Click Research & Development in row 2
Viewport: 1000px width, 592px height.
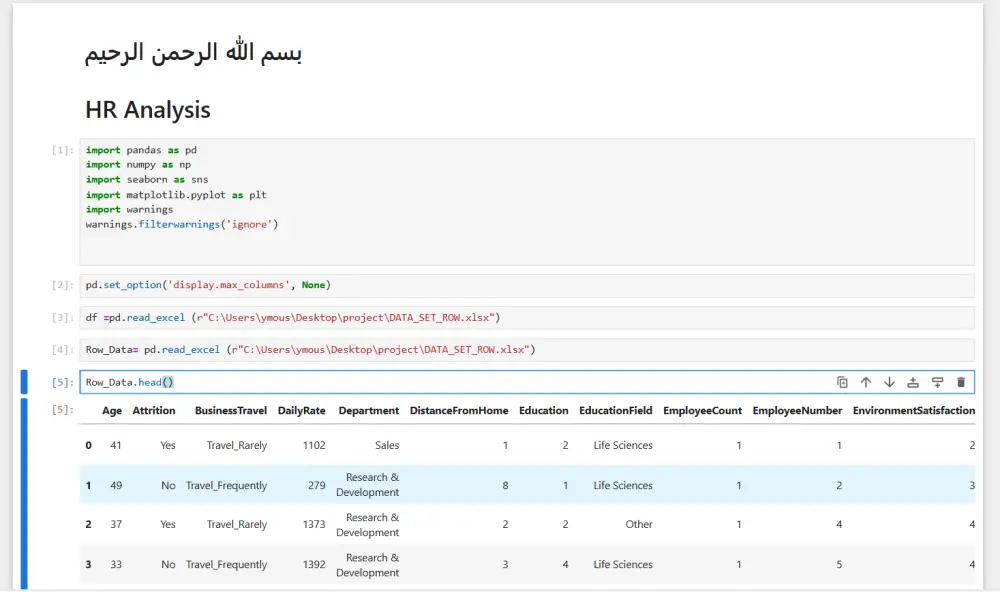coord(368,525)
